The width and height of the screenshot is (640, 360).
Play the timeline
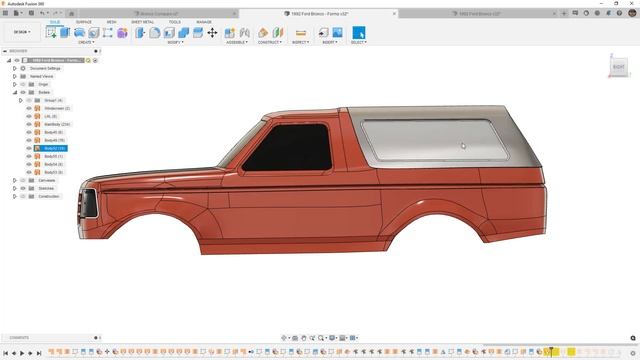coord(22,353)
